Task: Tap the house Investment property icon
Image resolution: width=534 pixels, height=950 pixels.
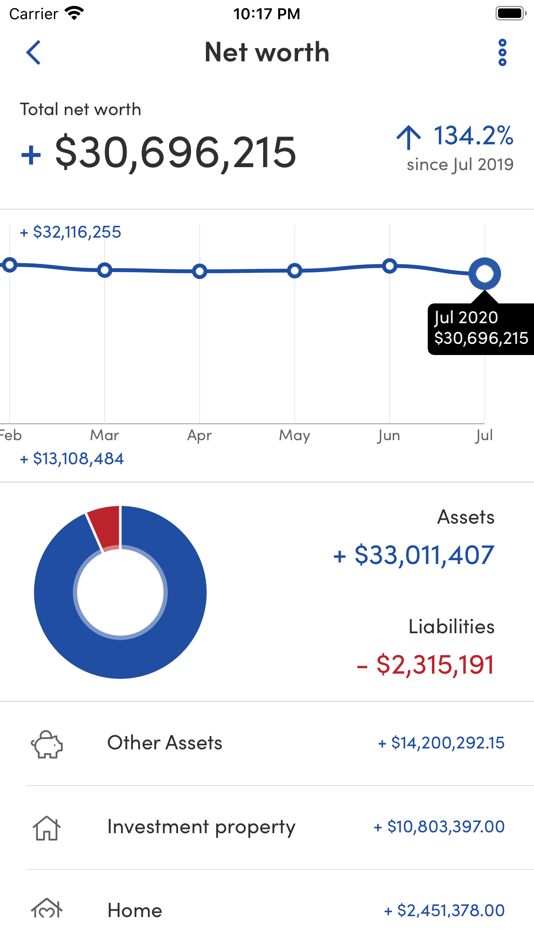Action: [x=47, y=827]
